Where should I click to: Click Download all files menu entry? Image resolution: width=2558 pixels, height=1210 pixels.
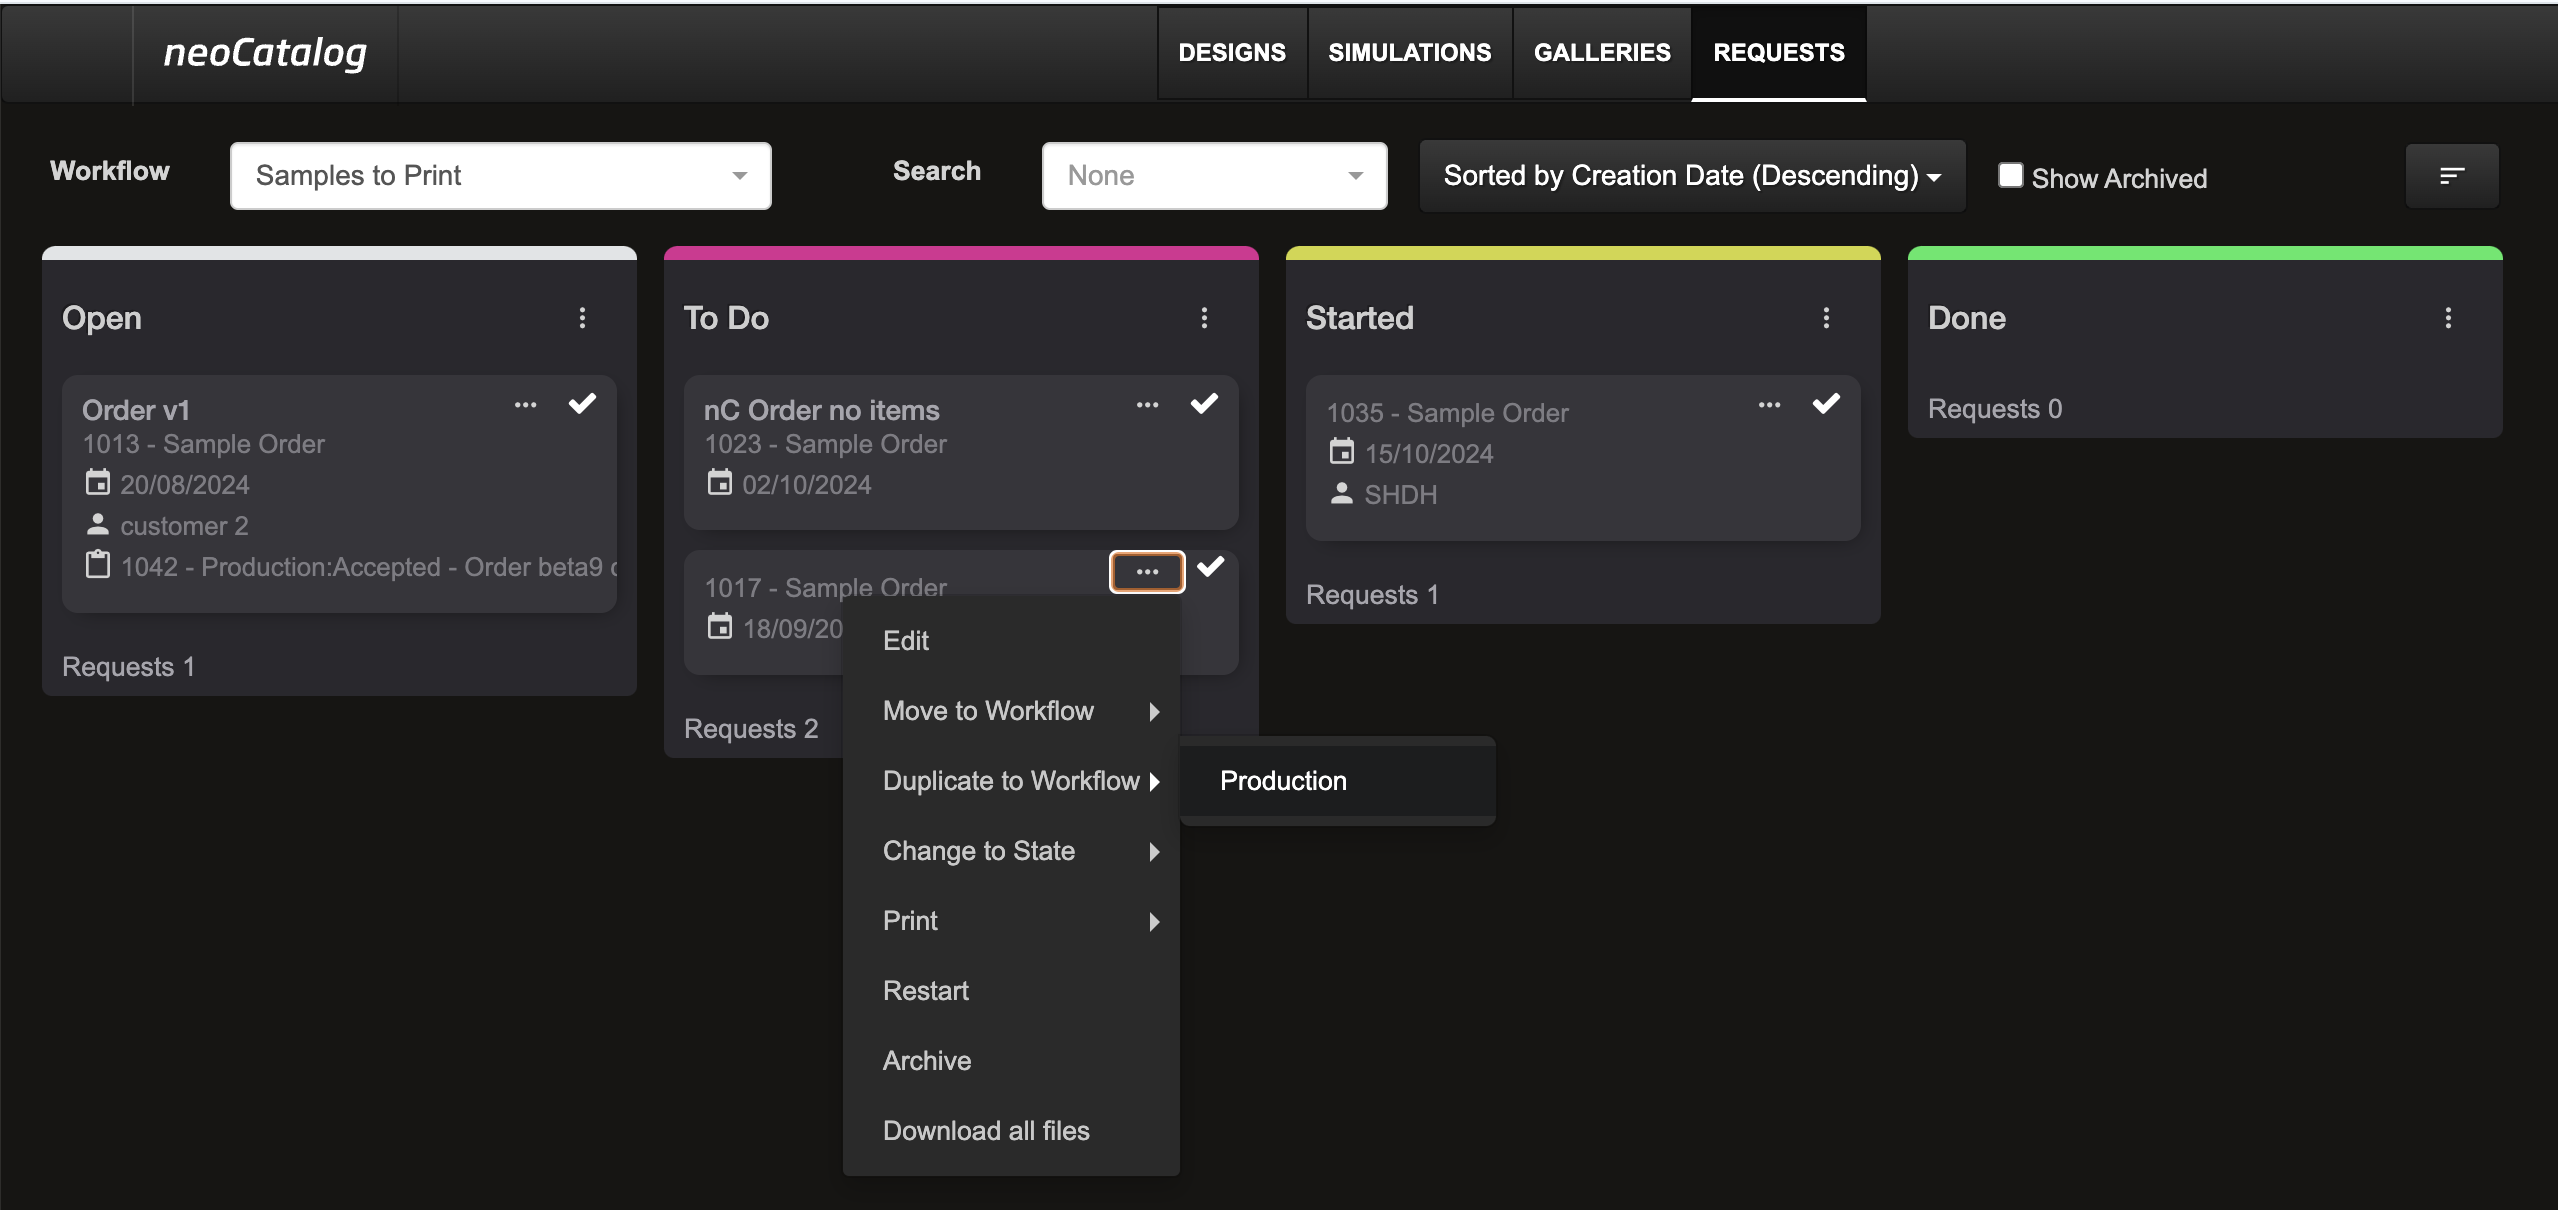point(986,1131)
